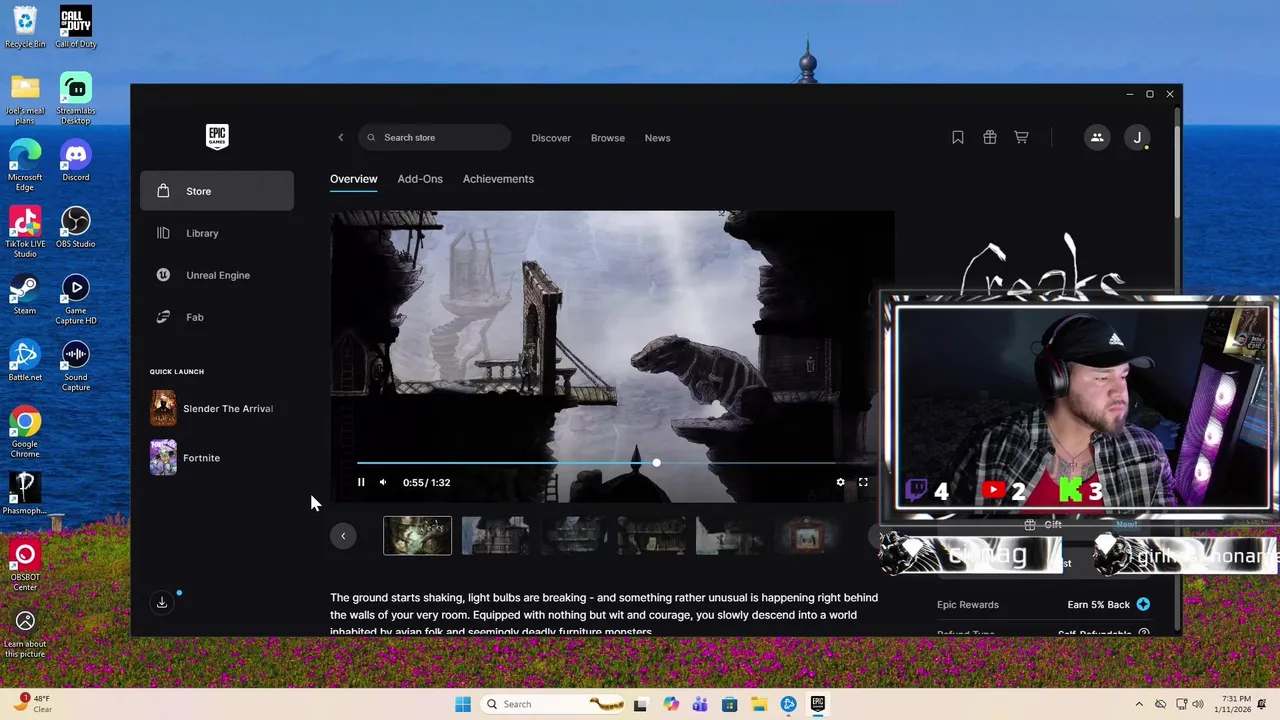Open the friends list icon
The image size is (1280, 720).
(x=1097, y=138)
